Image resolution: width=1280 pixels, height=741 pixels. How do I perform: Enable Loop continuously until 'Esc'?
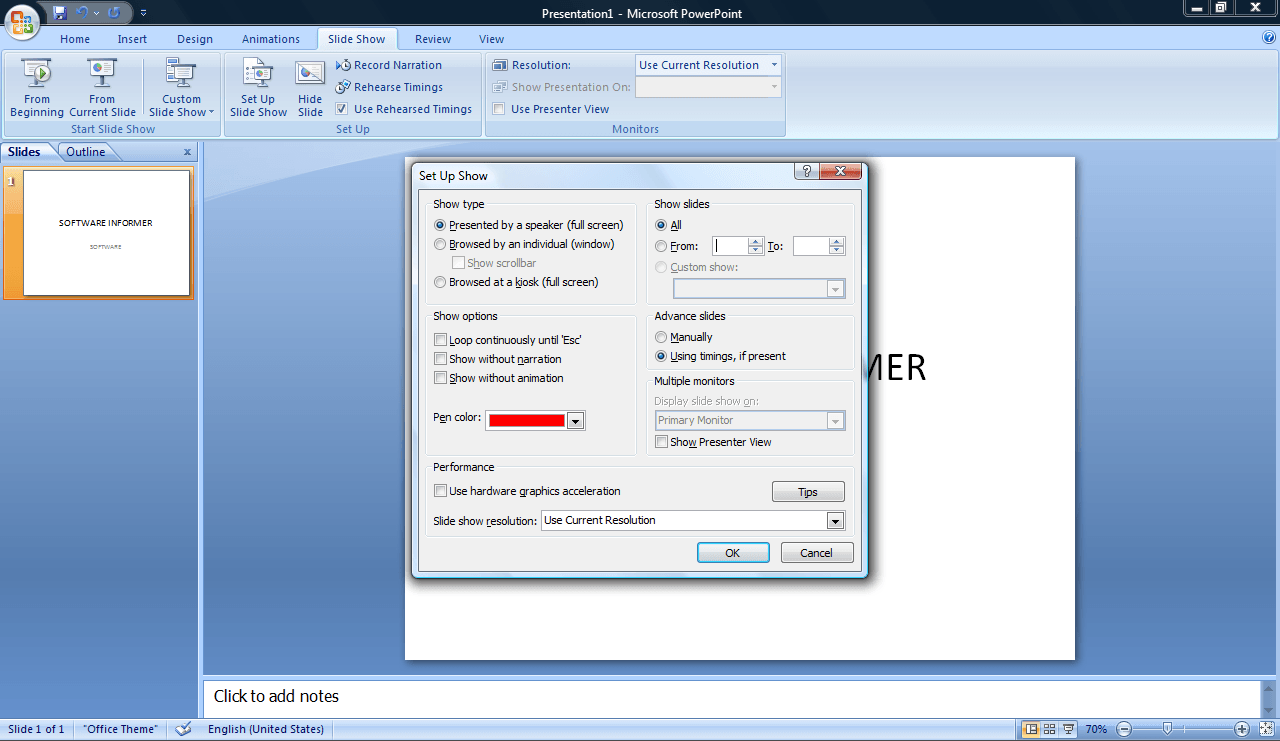coord(440,339)
